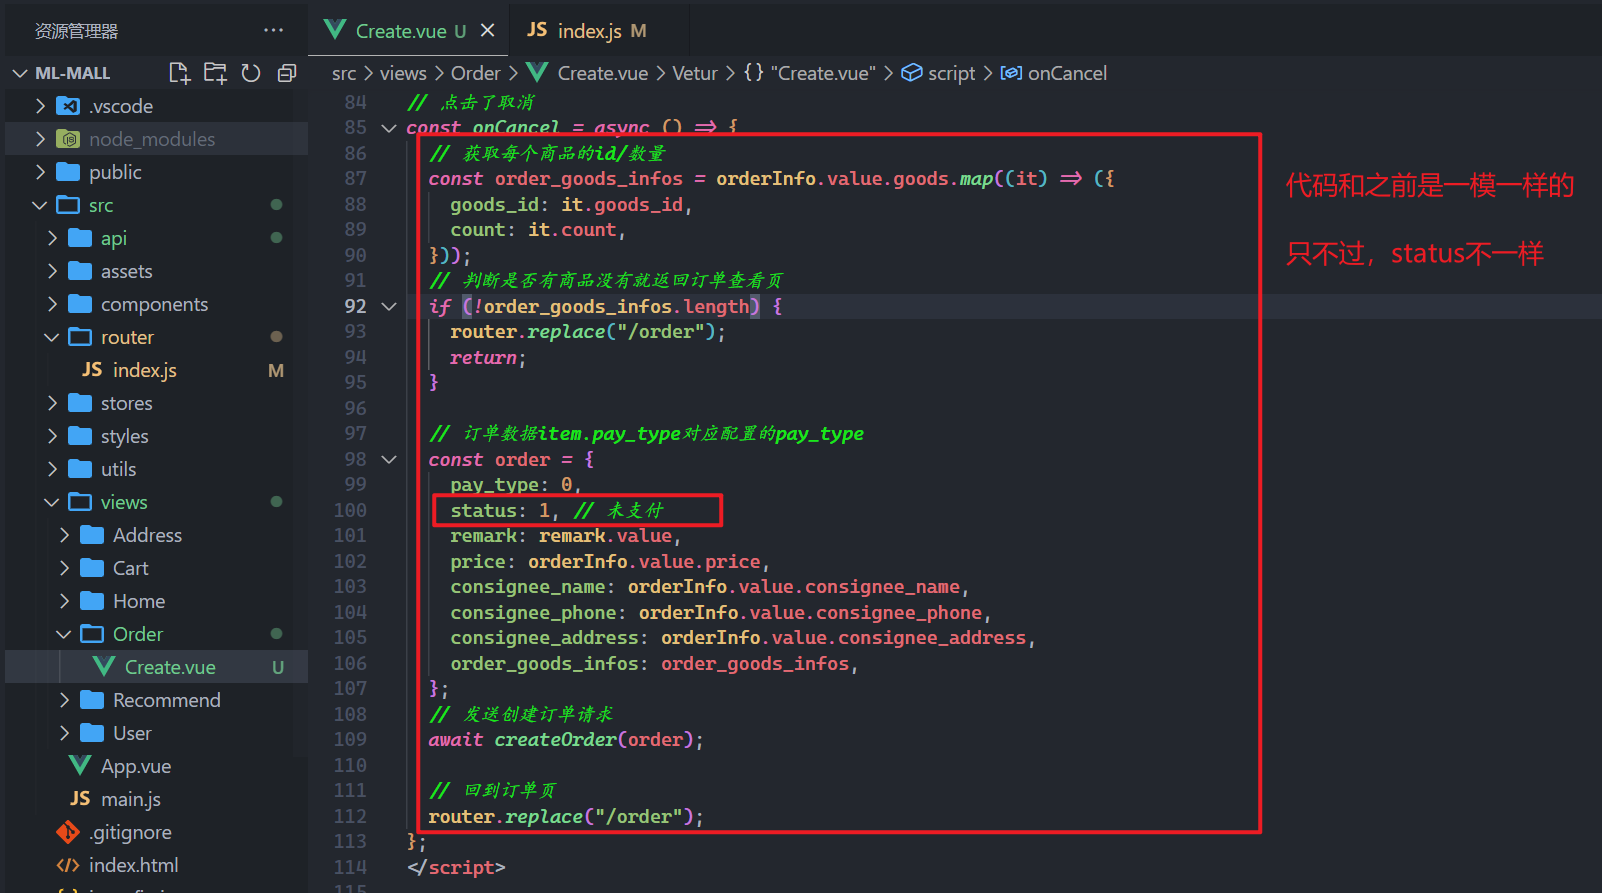The image size is (1602, 893).
Task: Click breadcrumb segment src
Action: coord(344,73)
